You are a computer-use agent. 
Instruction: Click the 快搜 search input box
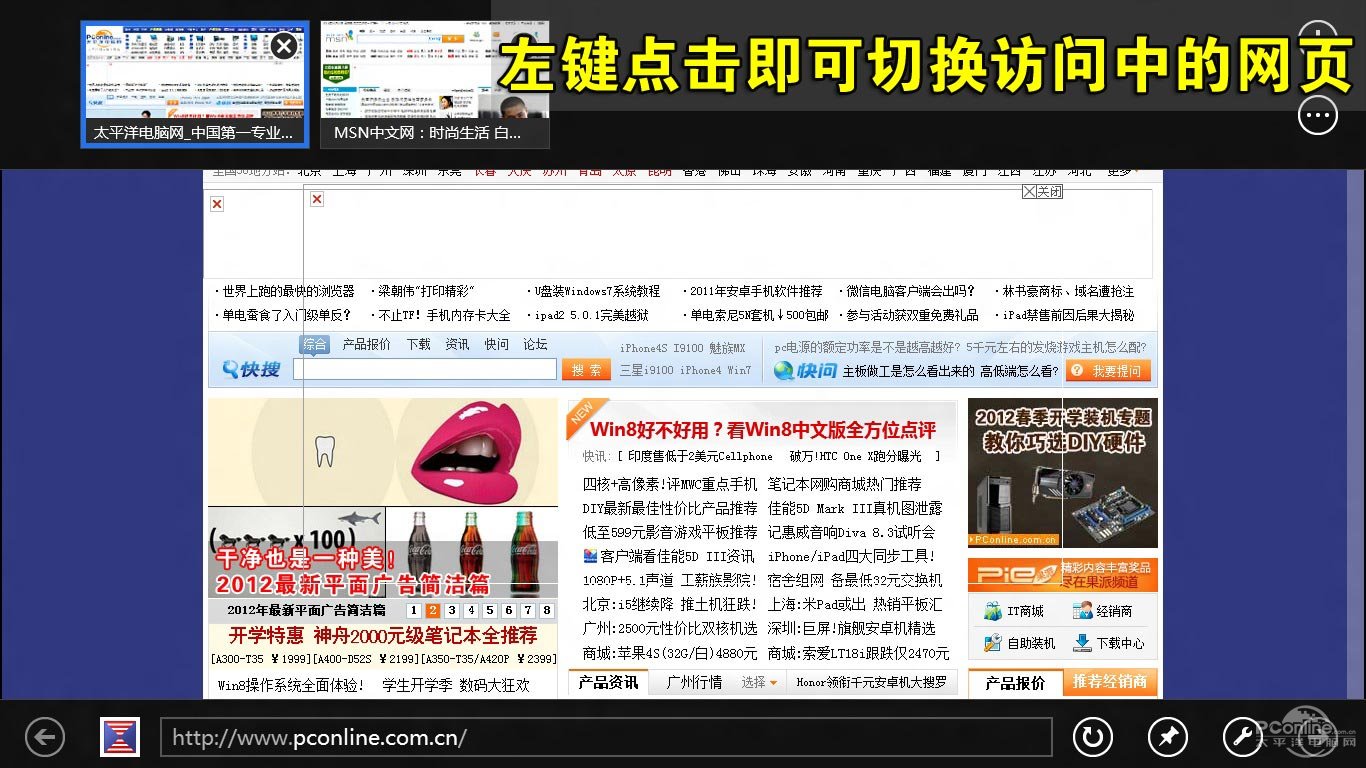(424, 369)
